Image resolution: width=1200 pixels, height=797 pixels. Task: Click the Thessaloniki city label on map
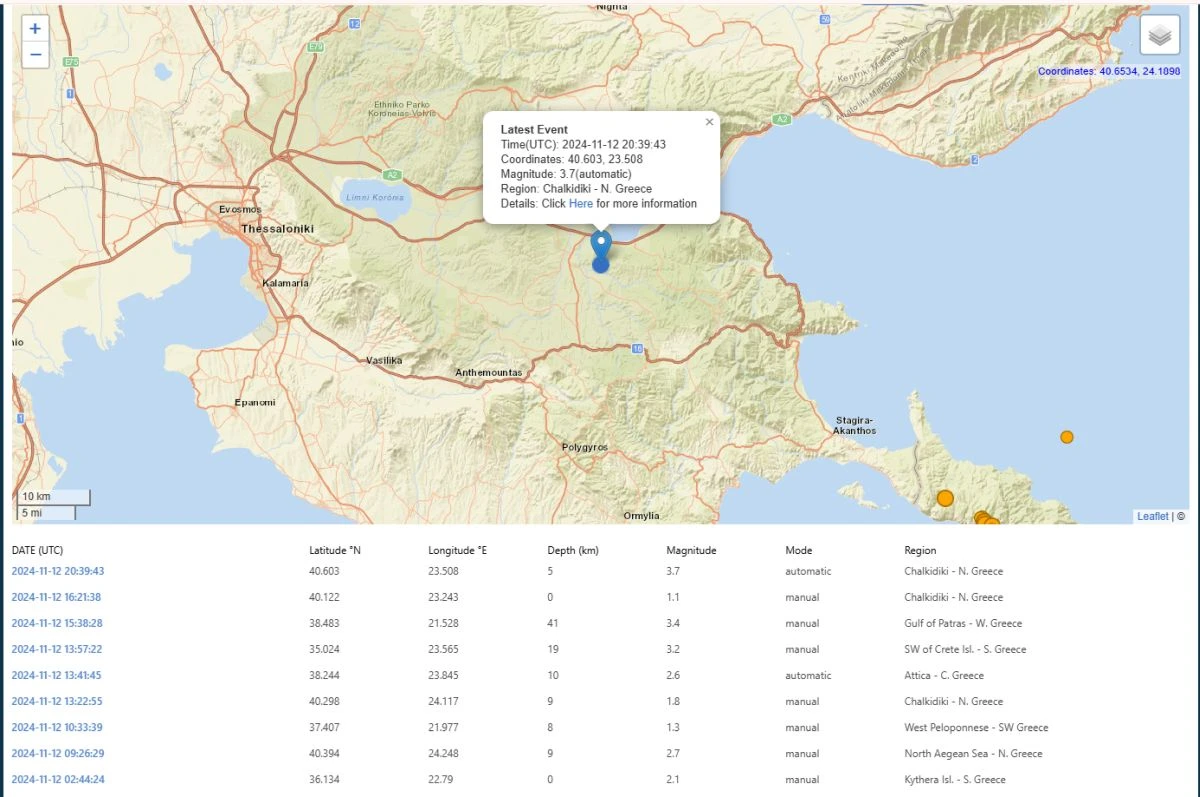[x=277, y=229]
